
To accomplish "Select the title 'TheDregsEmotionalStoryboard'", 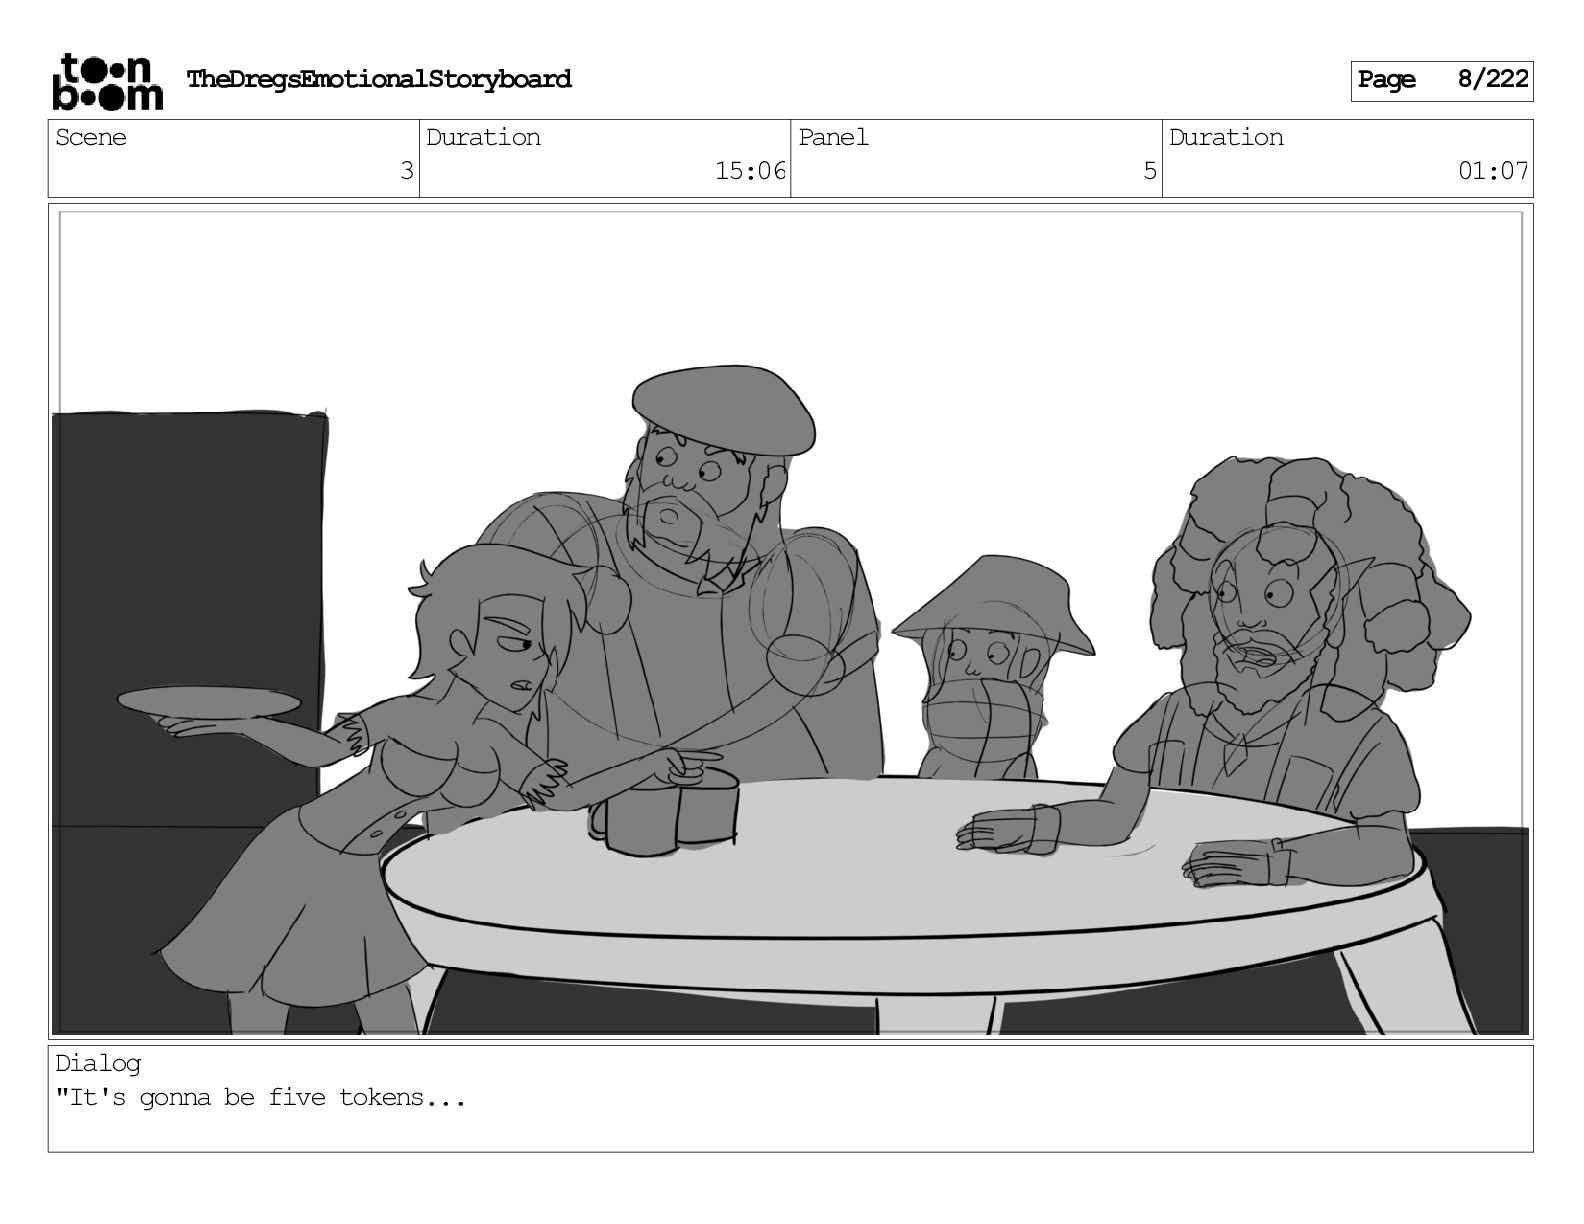I will tap(379, 79).
